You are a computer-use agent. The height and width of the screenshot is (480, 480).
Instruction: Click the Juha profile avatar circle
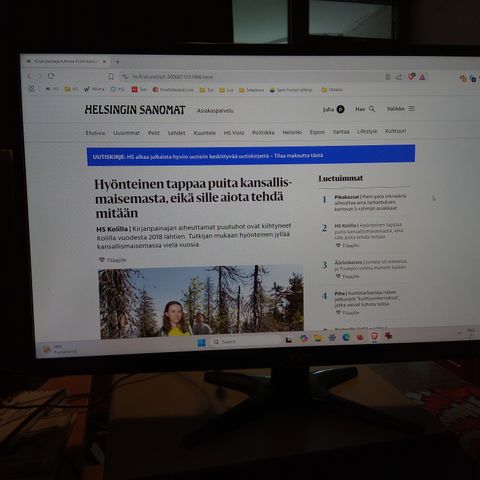340,109
